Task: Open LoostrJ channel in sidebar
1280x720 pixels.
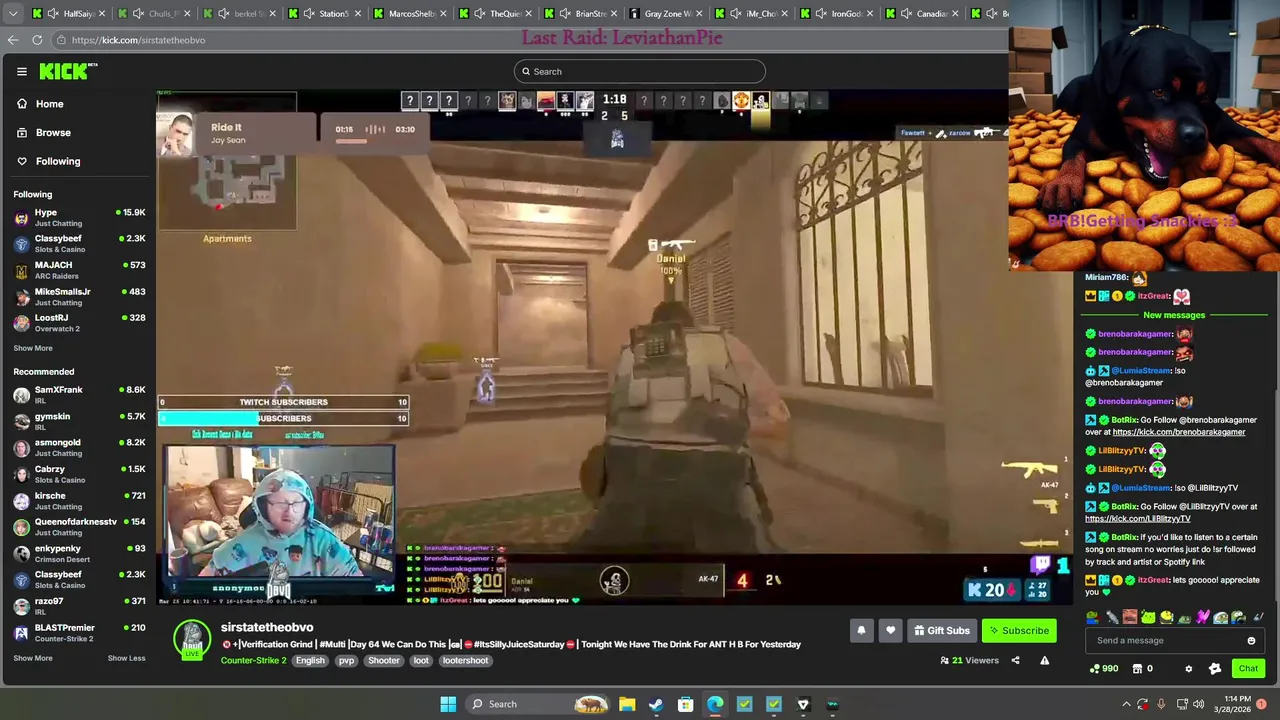Action: pos(80,322)
